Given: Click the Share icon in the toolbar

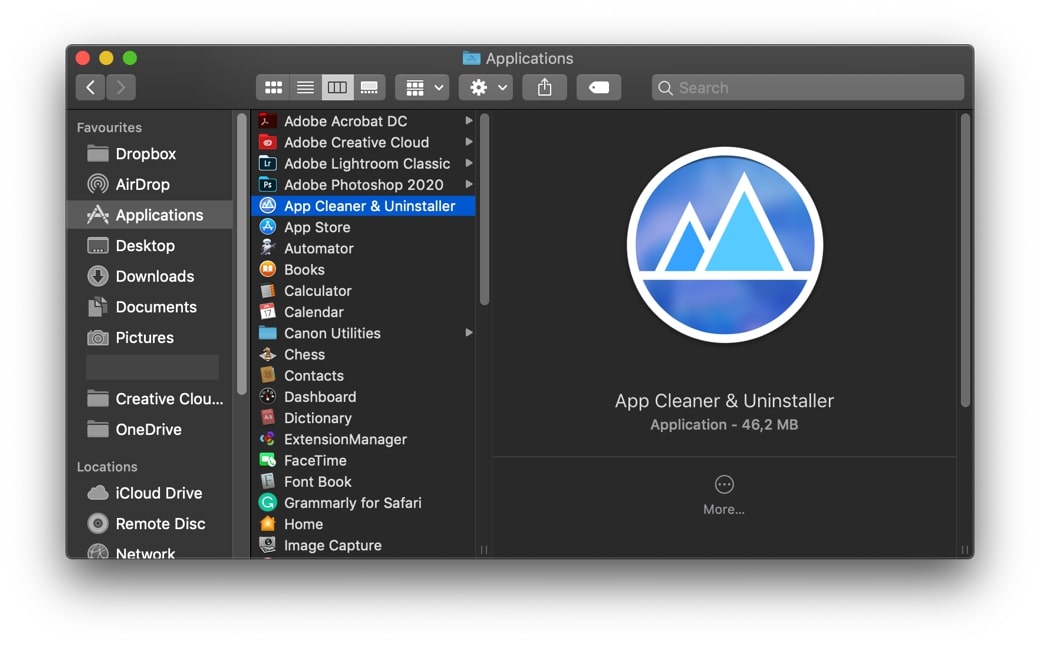Looking at the screenshot, I should coord(544,87).
